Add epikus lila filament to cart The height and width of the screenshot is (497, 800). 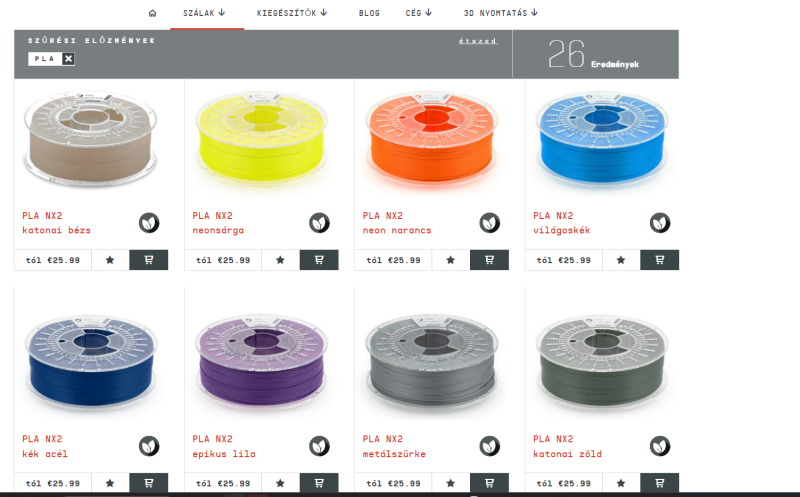(319, 482)
